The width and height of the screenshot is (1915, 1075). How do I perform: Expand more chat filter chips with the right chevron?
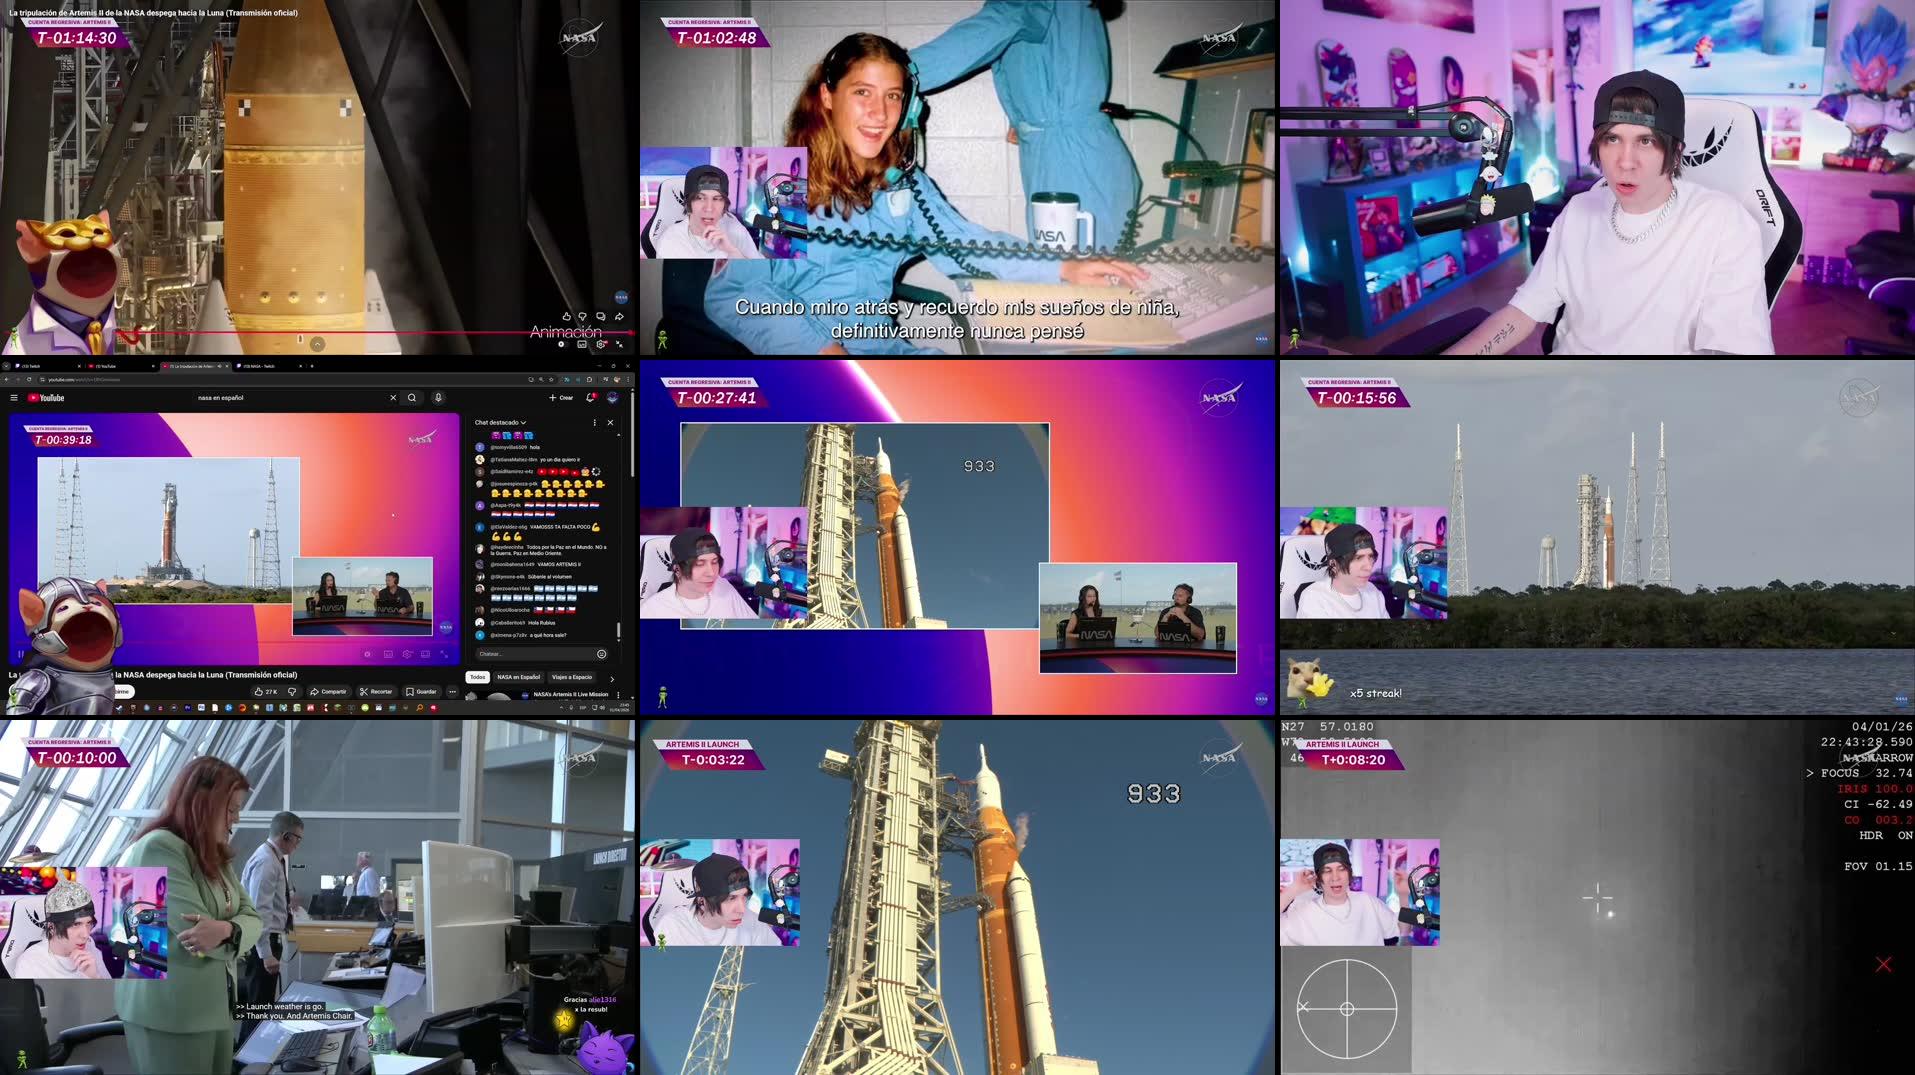point(612,678)
